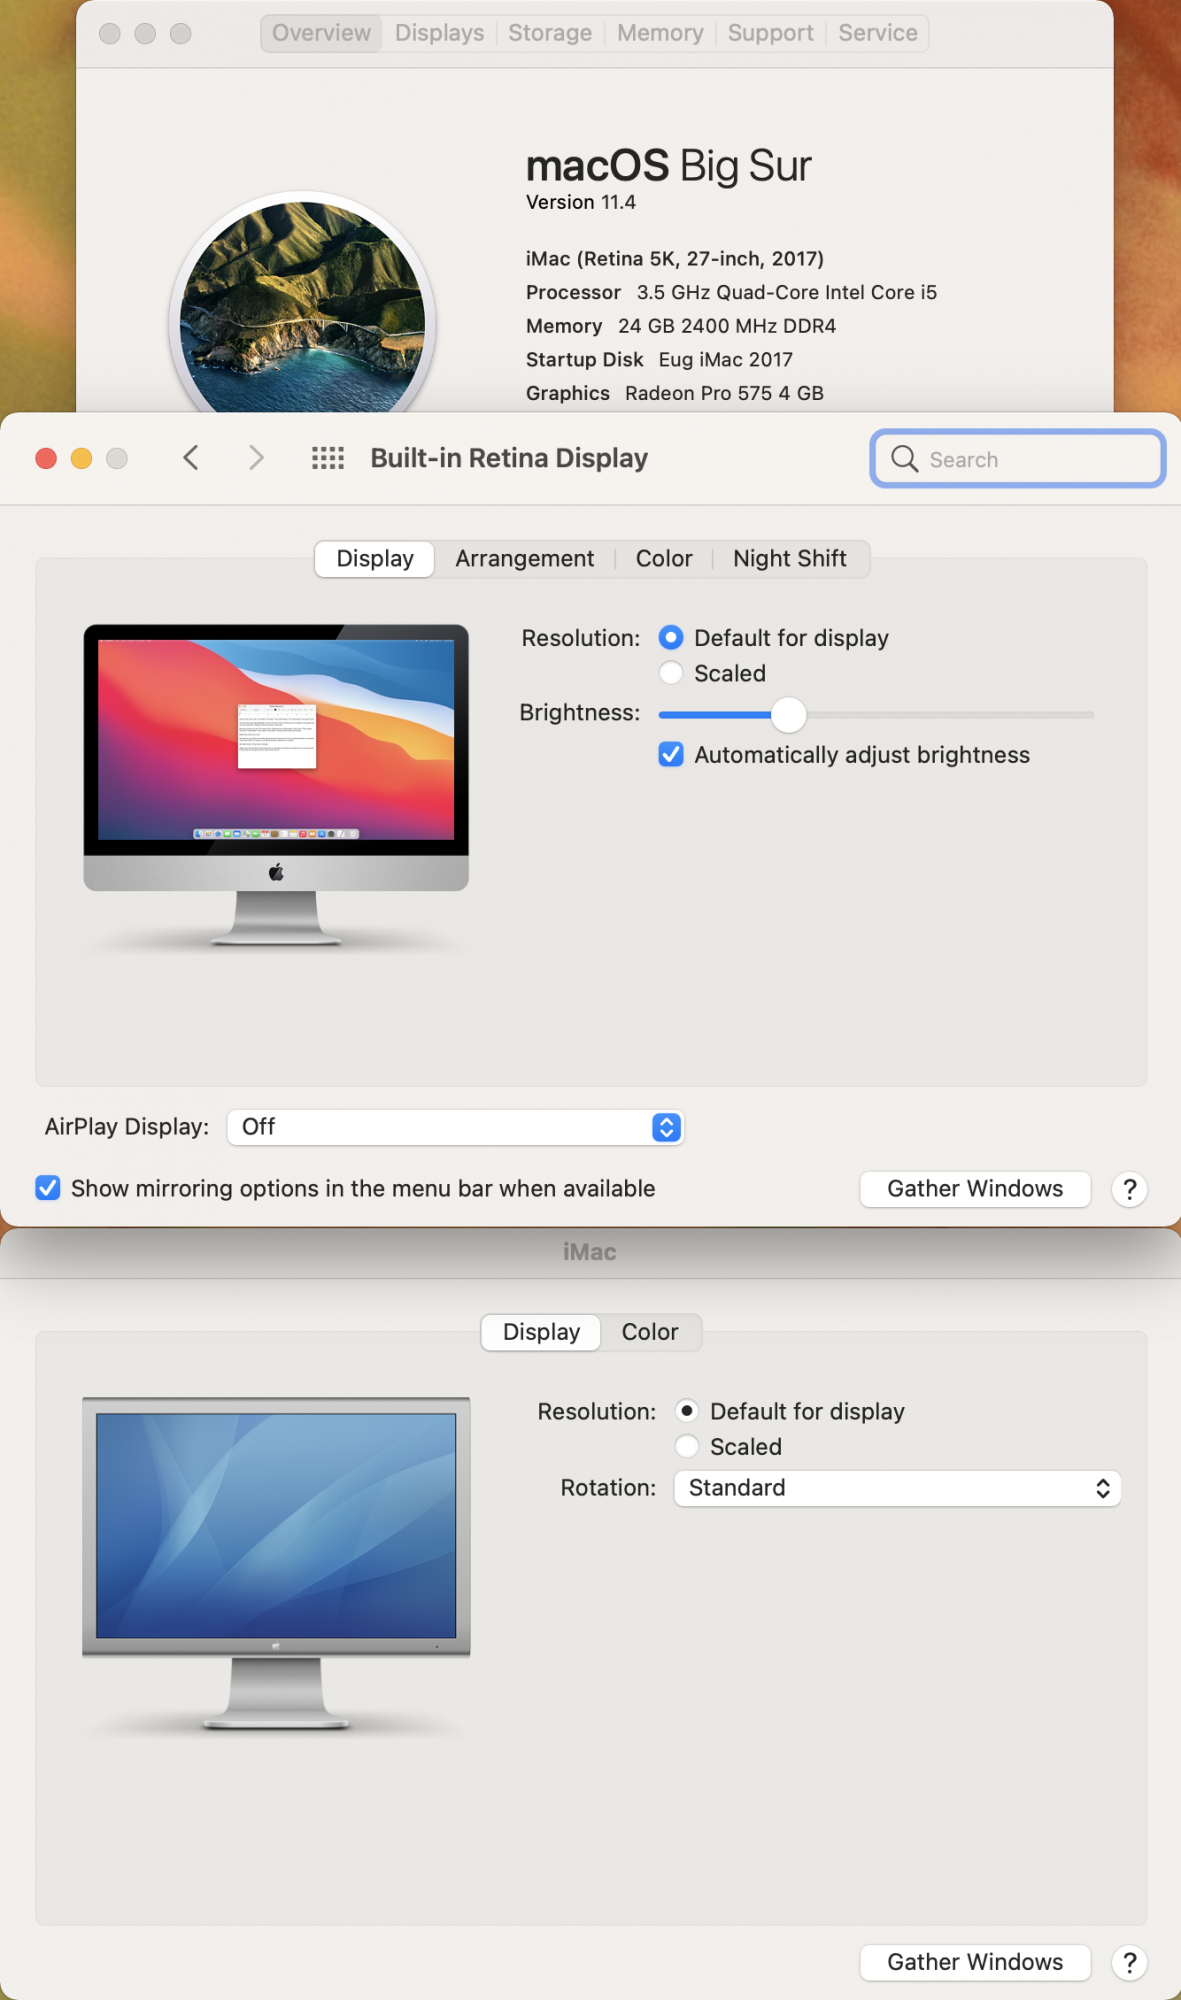Toggle Automatically adjust brightness
1181x2000 pixels.
(x=671, y=755)
